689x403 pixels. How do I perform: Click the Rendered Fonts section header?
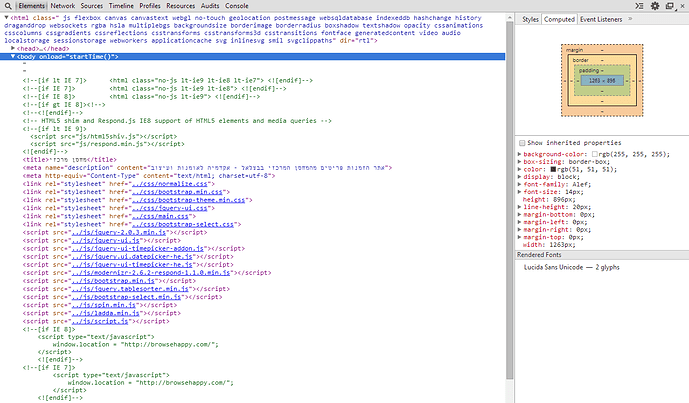[x=602, y=255]
